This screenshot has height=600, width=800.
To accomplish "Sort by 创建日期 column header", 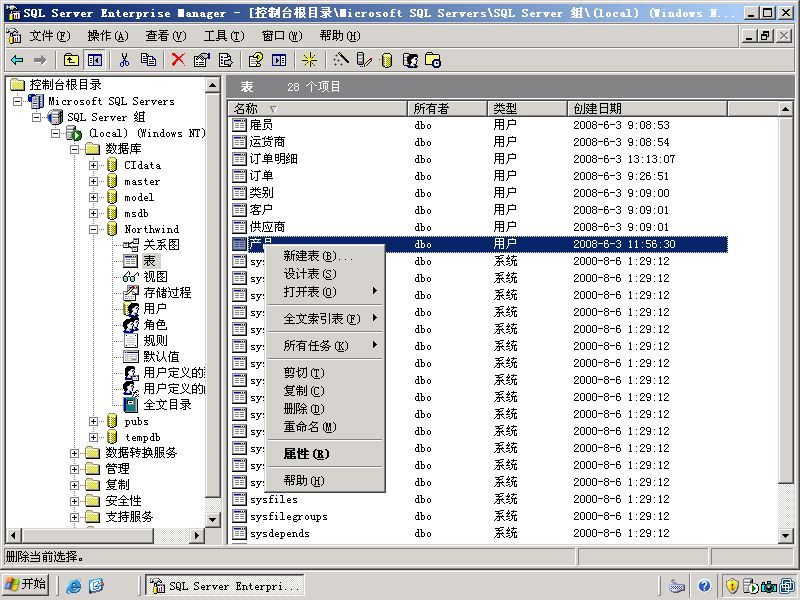I will [647, 109].
